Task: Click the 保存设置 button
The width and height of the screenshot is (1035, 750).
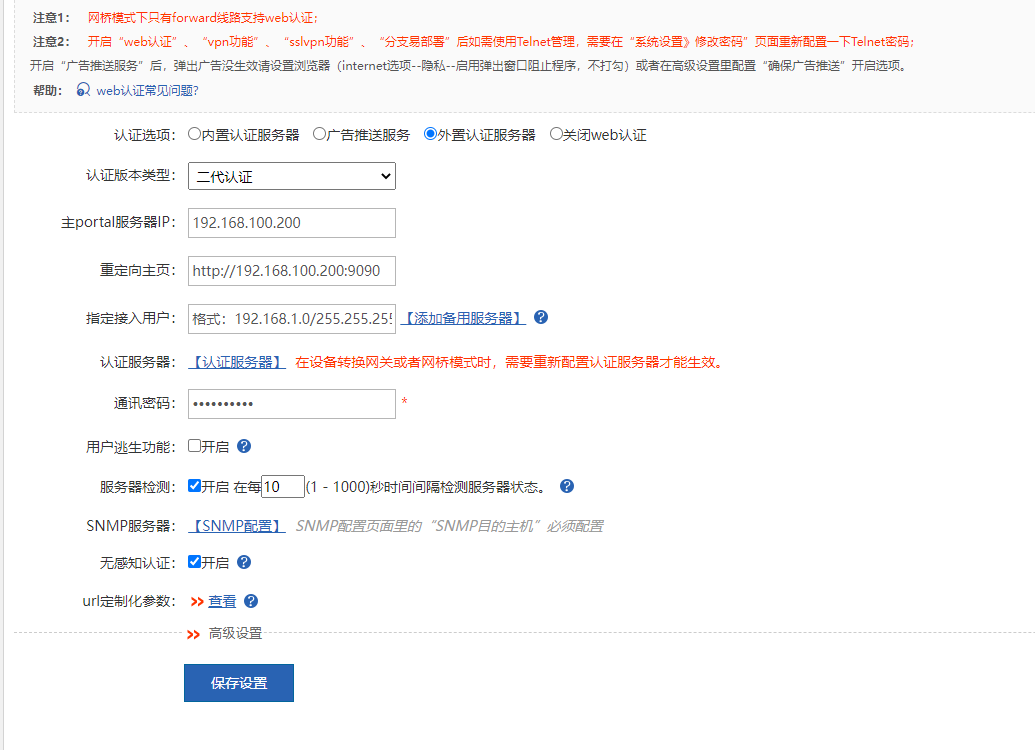Action: (x=239, y=683)
